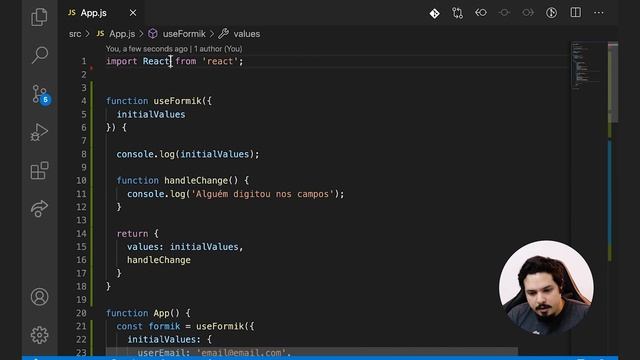Click the presenter webcam video circle
This screenshot has width=640, height=360.
pos(546,287)
